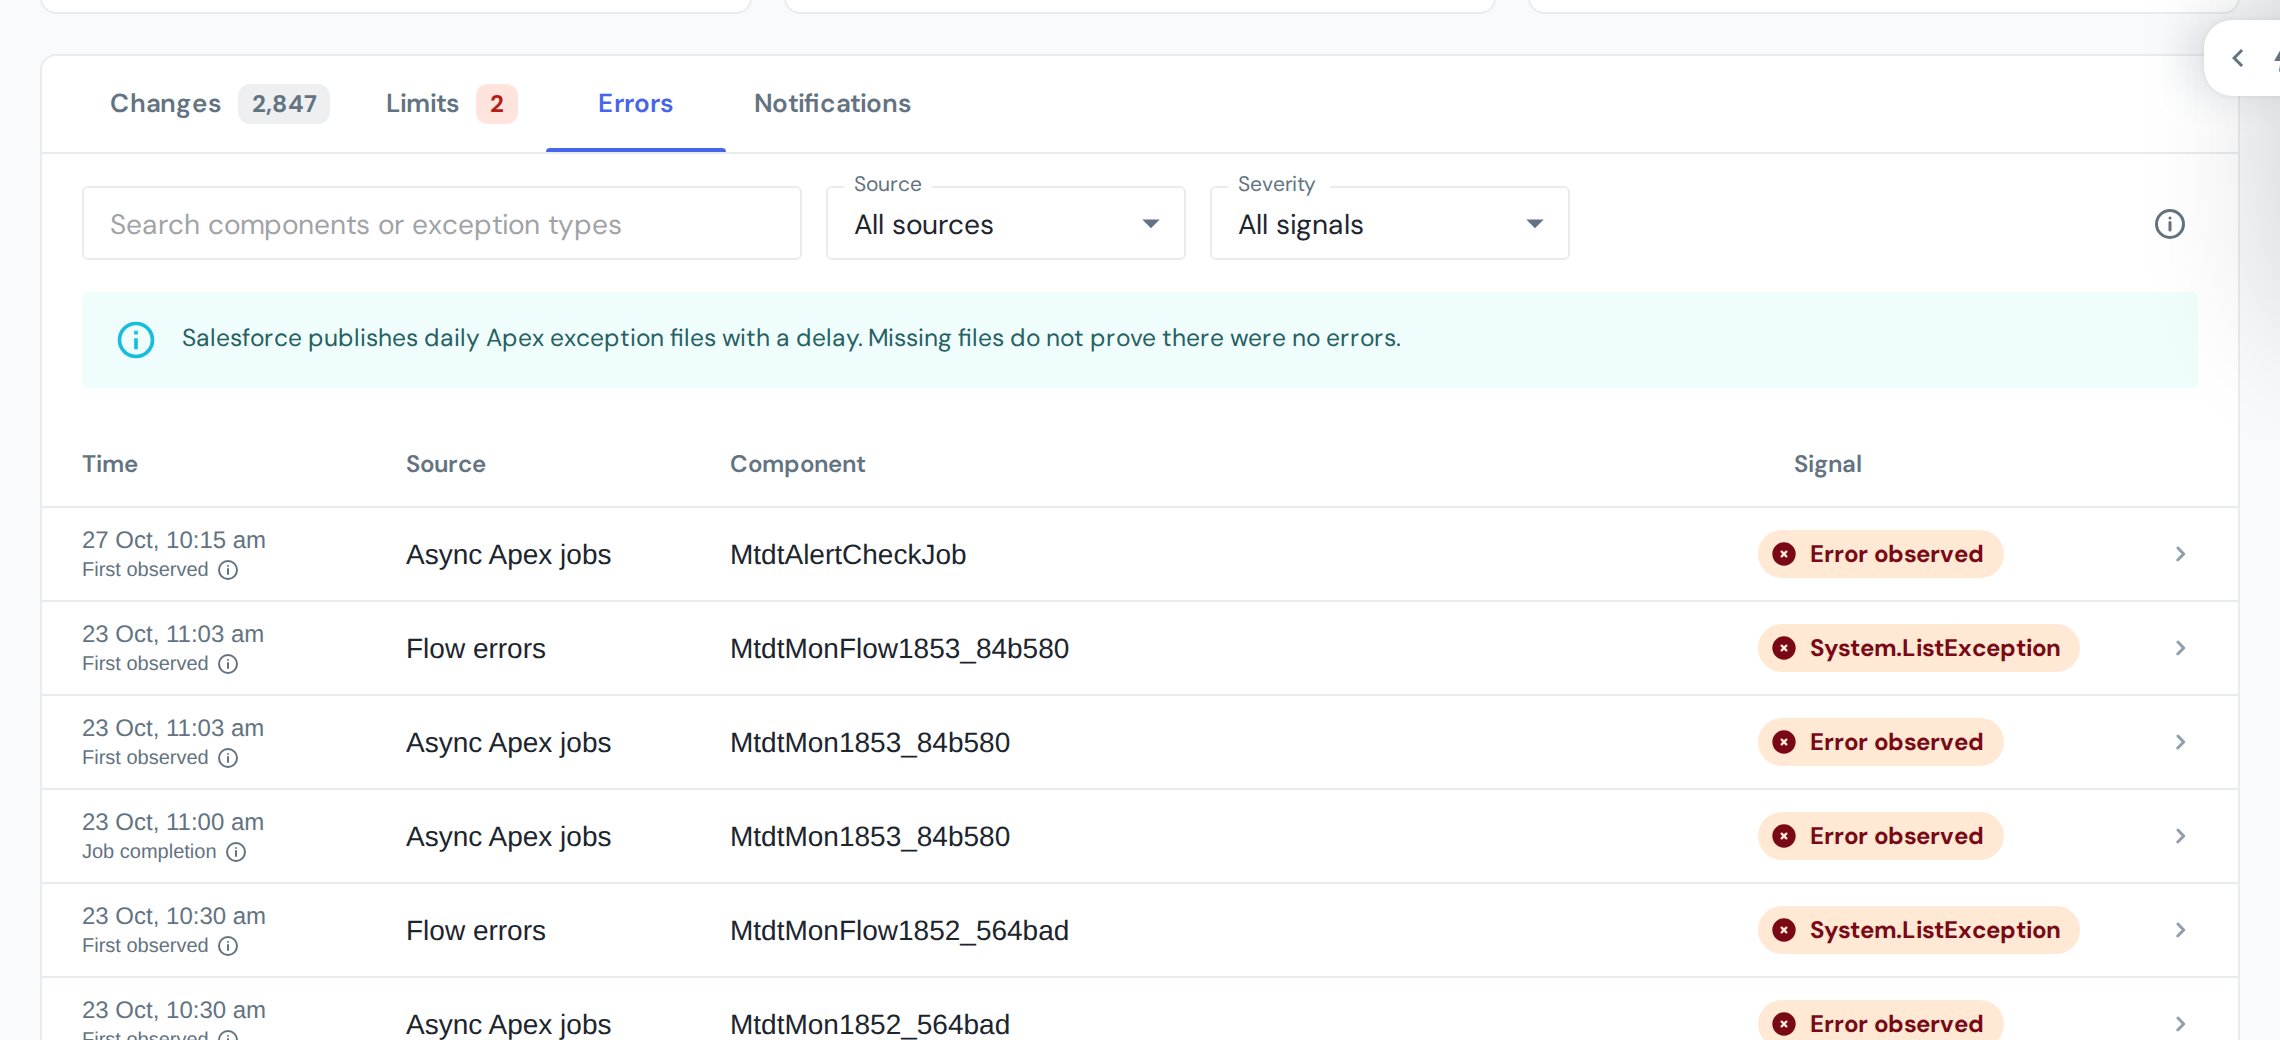Click info icon under 23 Oct, 10:30 am Flow errors row

[228, 946]
